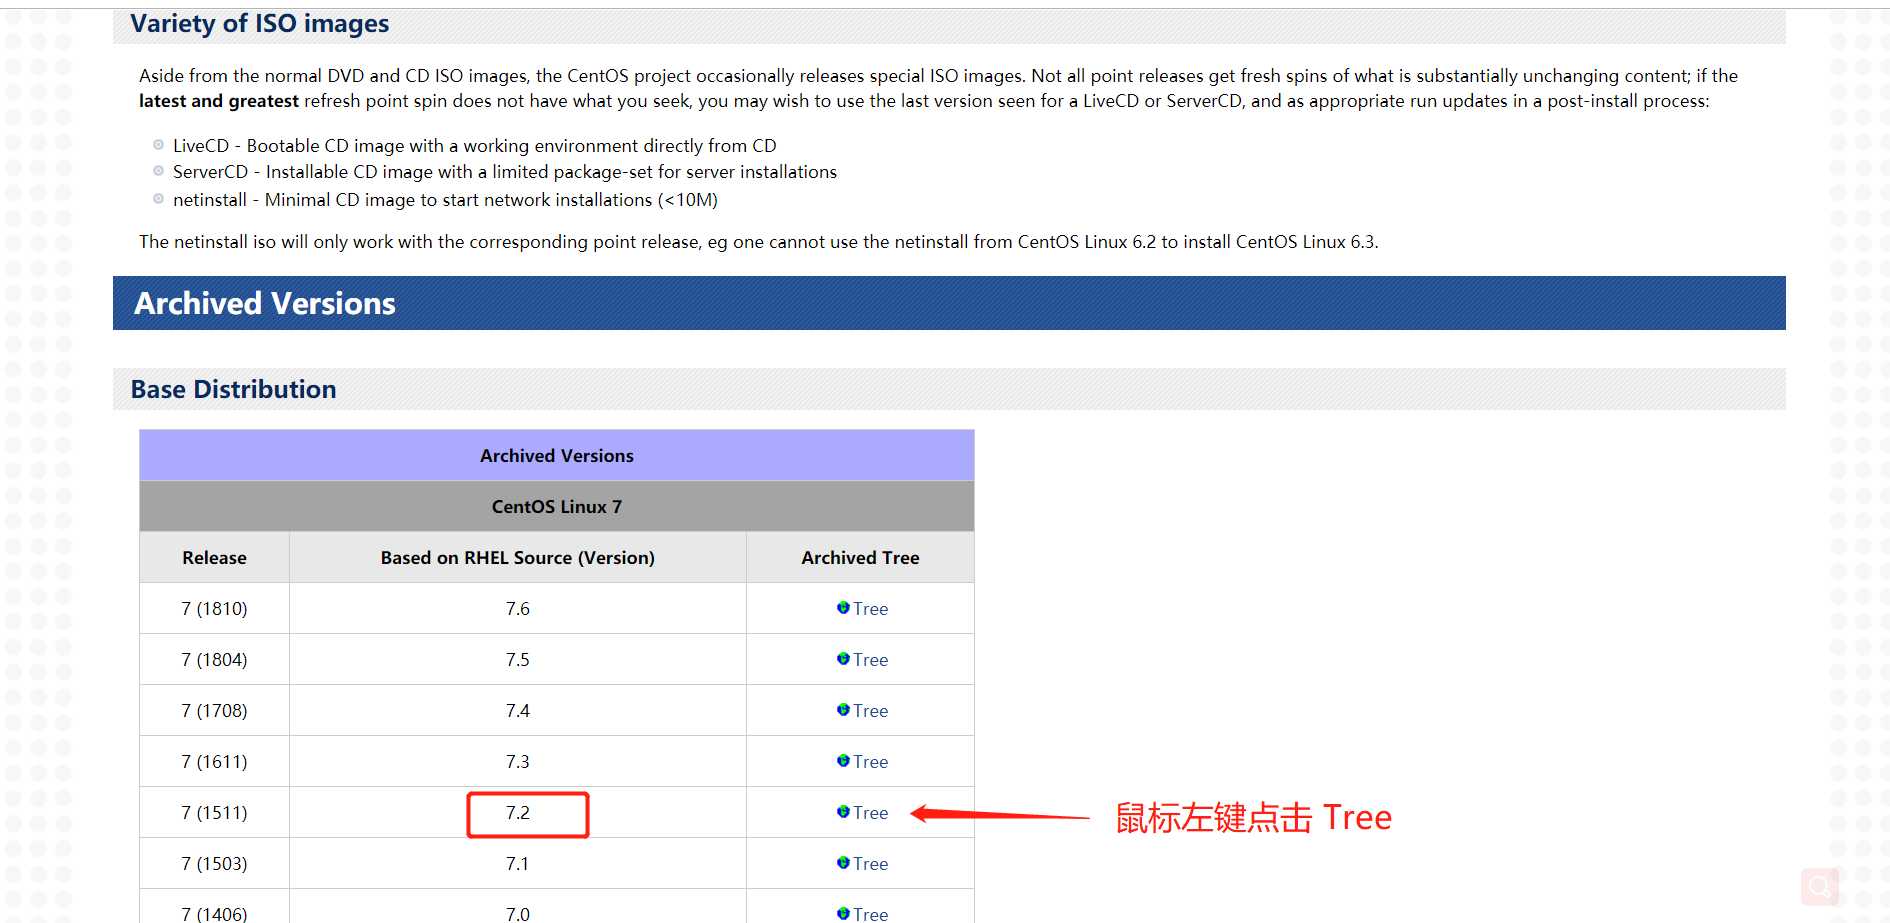Click 'Based on RHEL Source (Version)' column header

[518, 557]
